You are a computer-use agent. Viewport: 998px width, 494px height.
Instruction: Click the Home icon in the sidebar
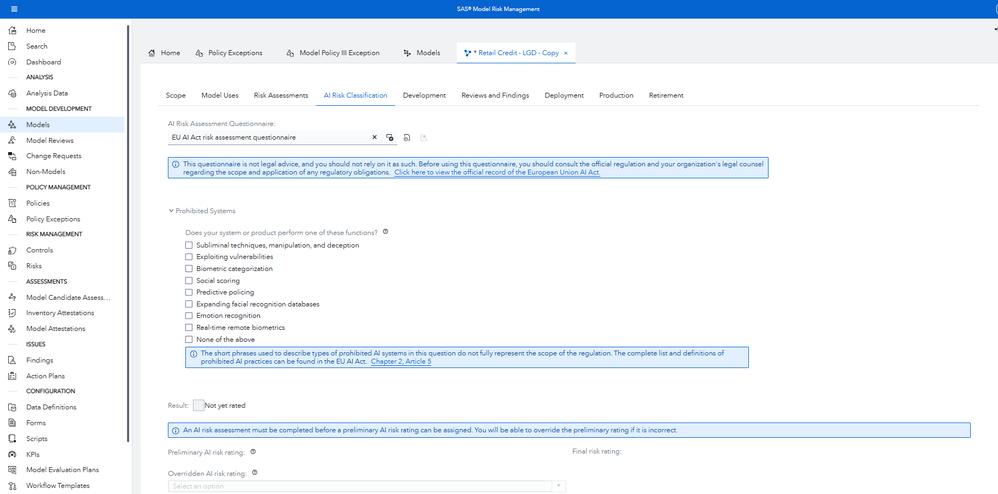point(11,31)
